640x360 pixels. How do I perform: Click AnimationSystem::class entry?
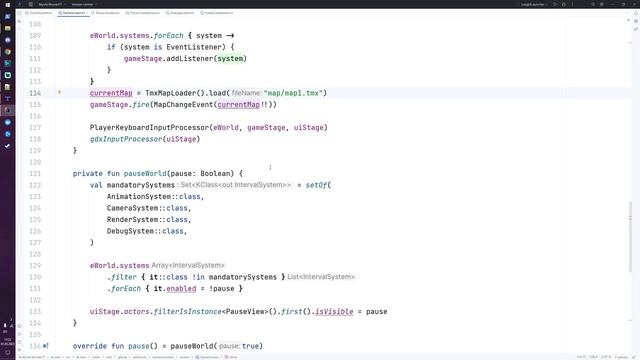(154, 196)
